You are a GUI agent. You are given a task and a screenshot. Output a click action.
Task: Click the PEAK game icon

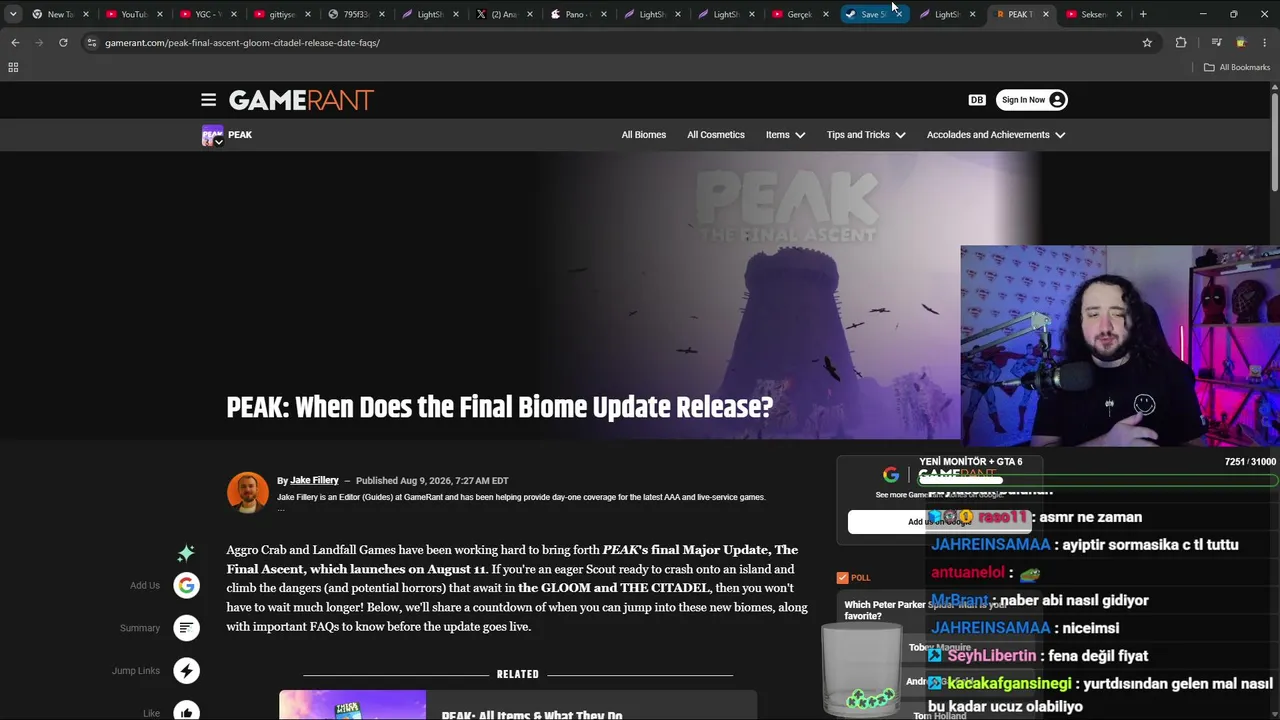[x=211, y=135]
